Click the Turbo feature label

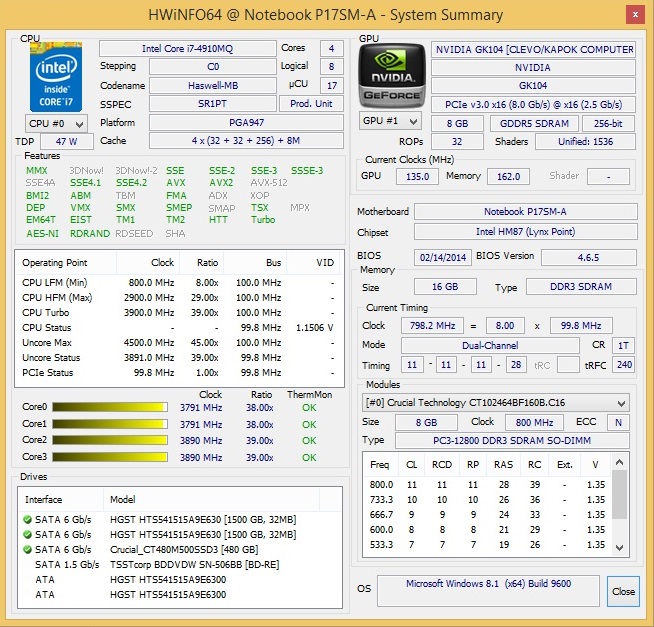click(263, 220)
